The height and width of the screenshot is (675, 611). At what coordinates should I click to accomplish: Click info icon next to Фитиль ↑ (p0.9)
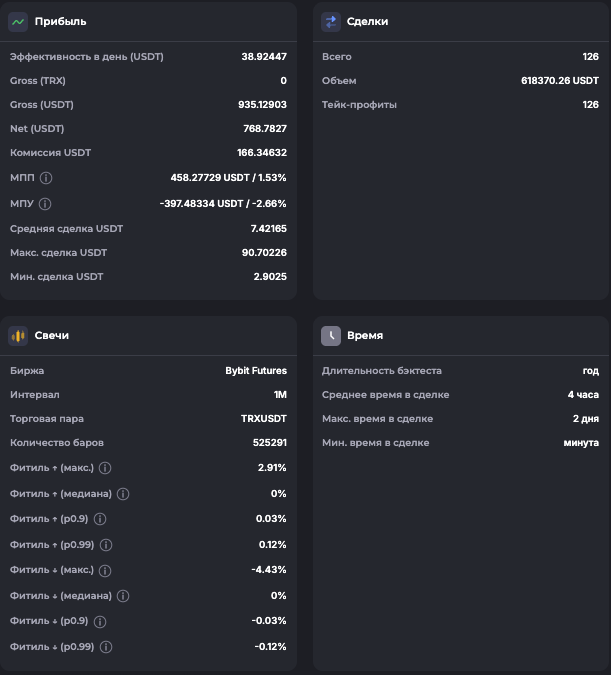coord(100,519)
